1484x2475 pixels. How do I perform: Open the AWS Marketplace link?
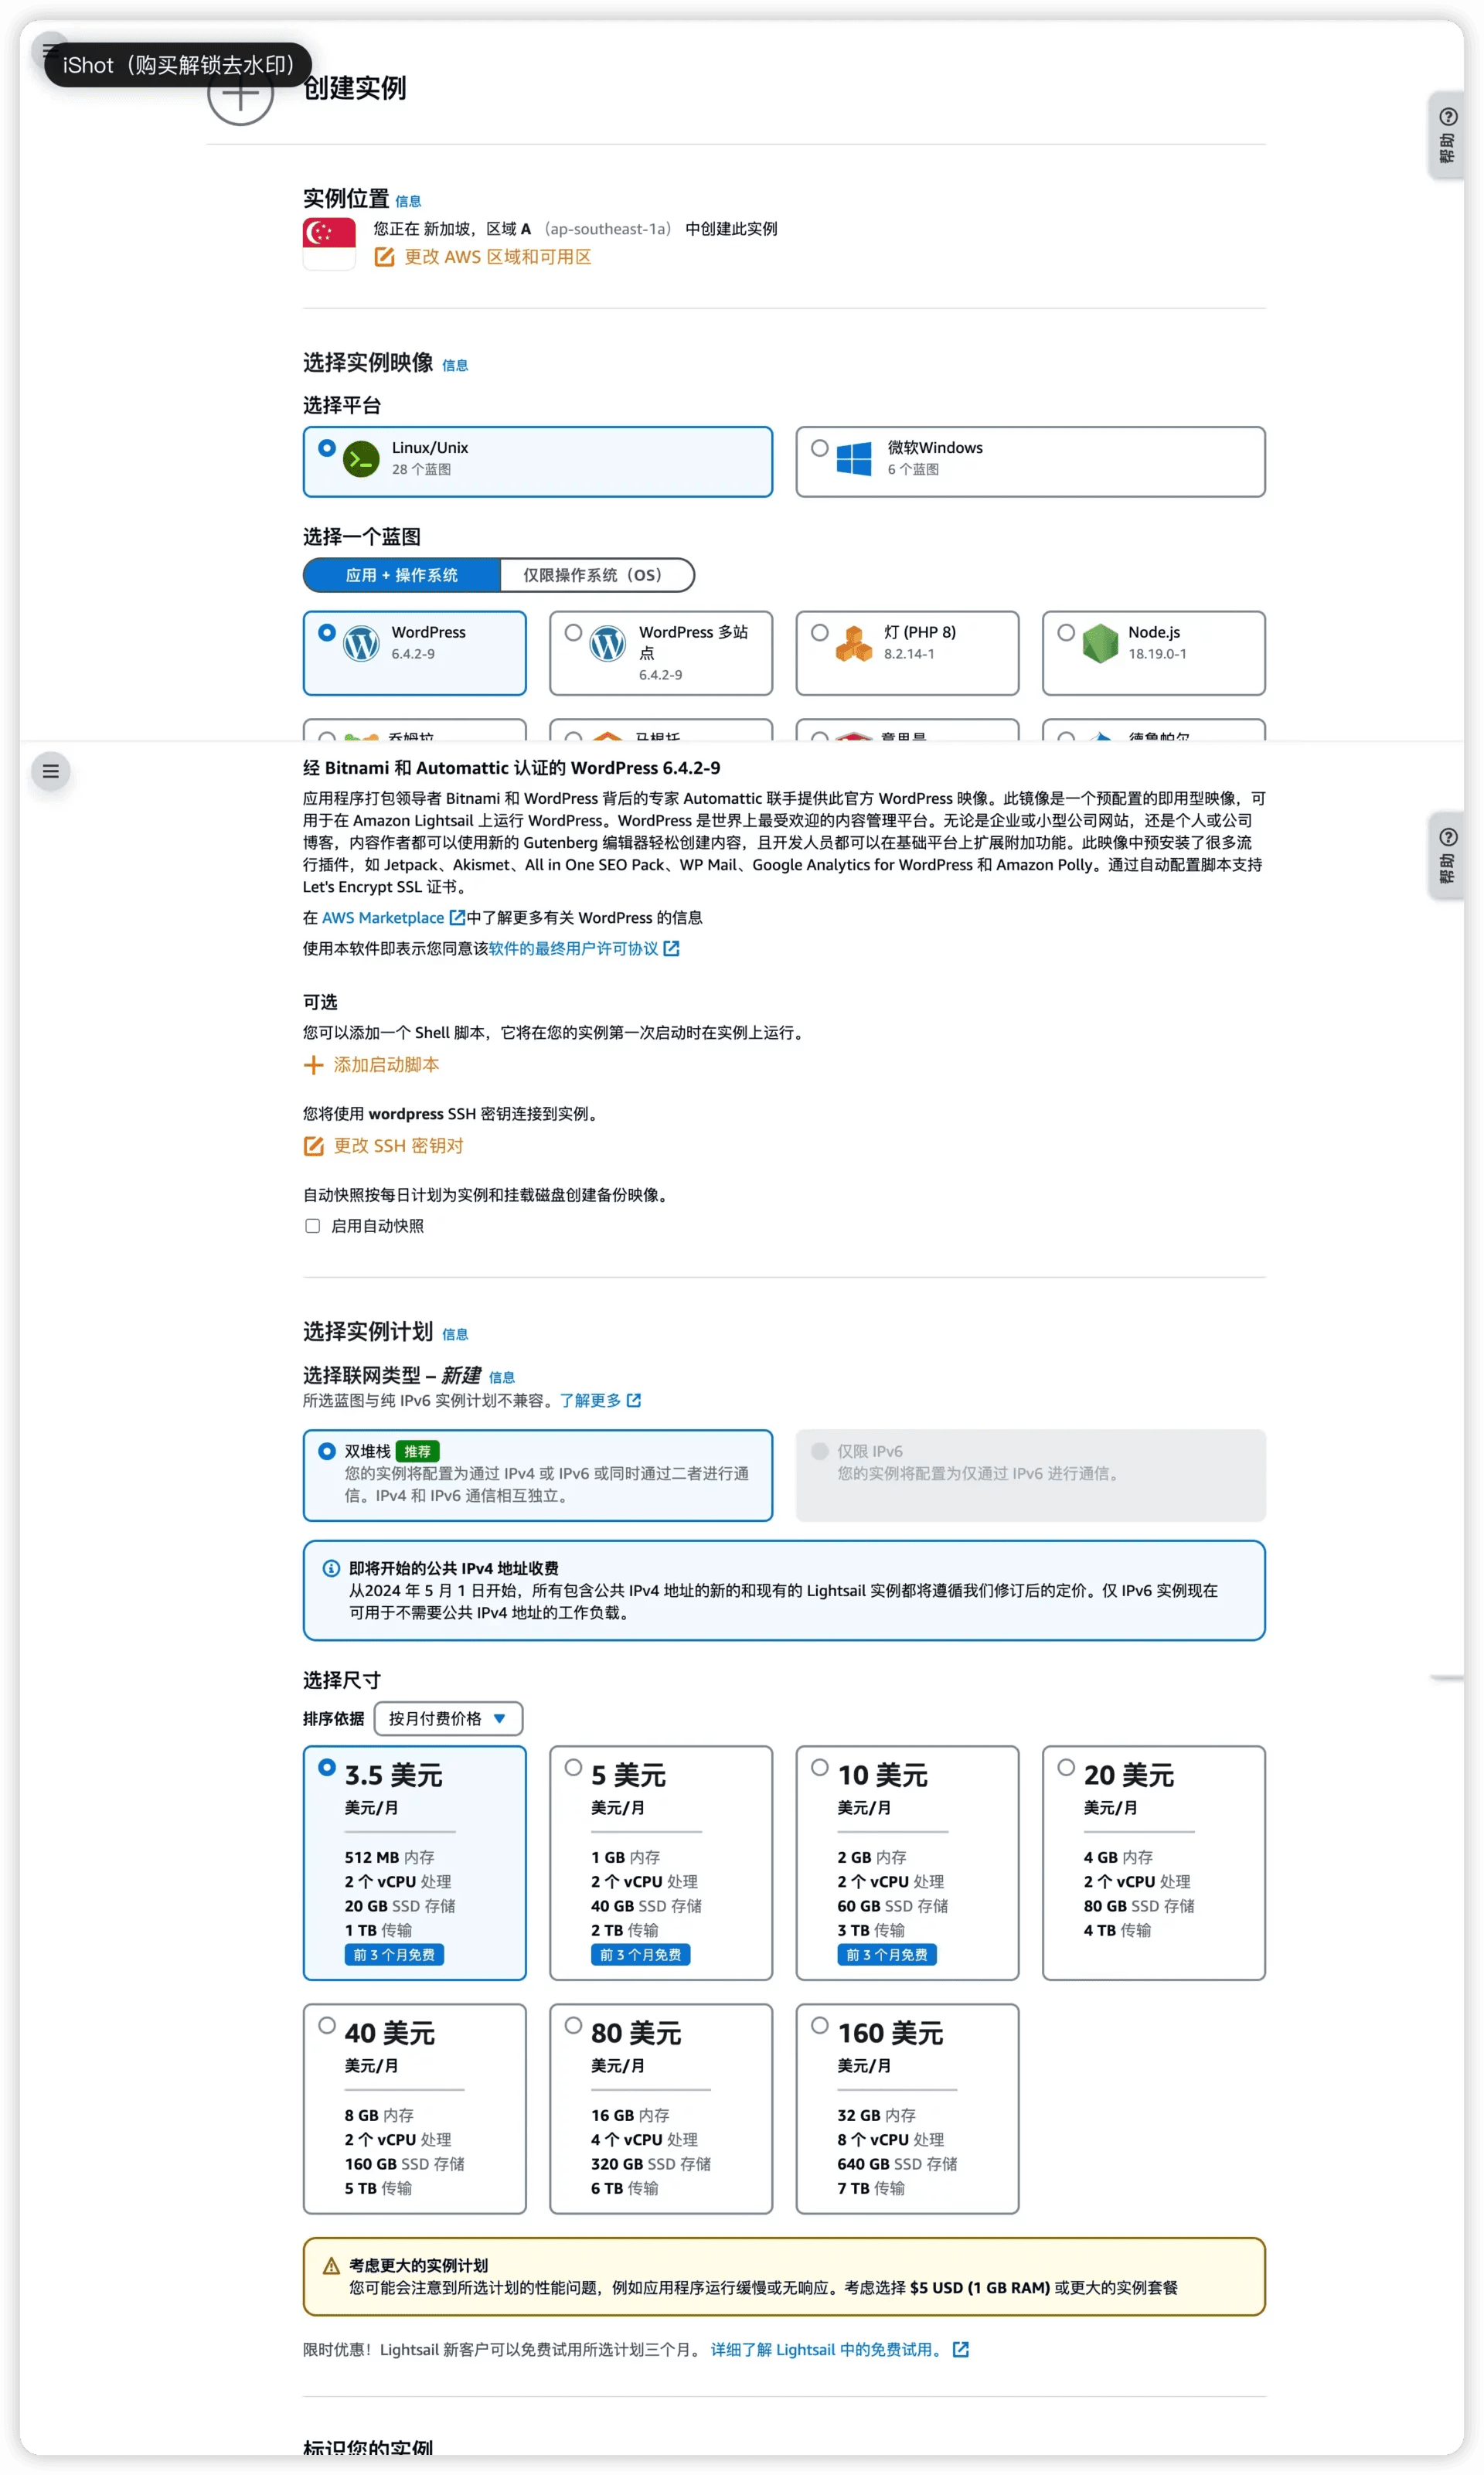[x=383, y=917]
